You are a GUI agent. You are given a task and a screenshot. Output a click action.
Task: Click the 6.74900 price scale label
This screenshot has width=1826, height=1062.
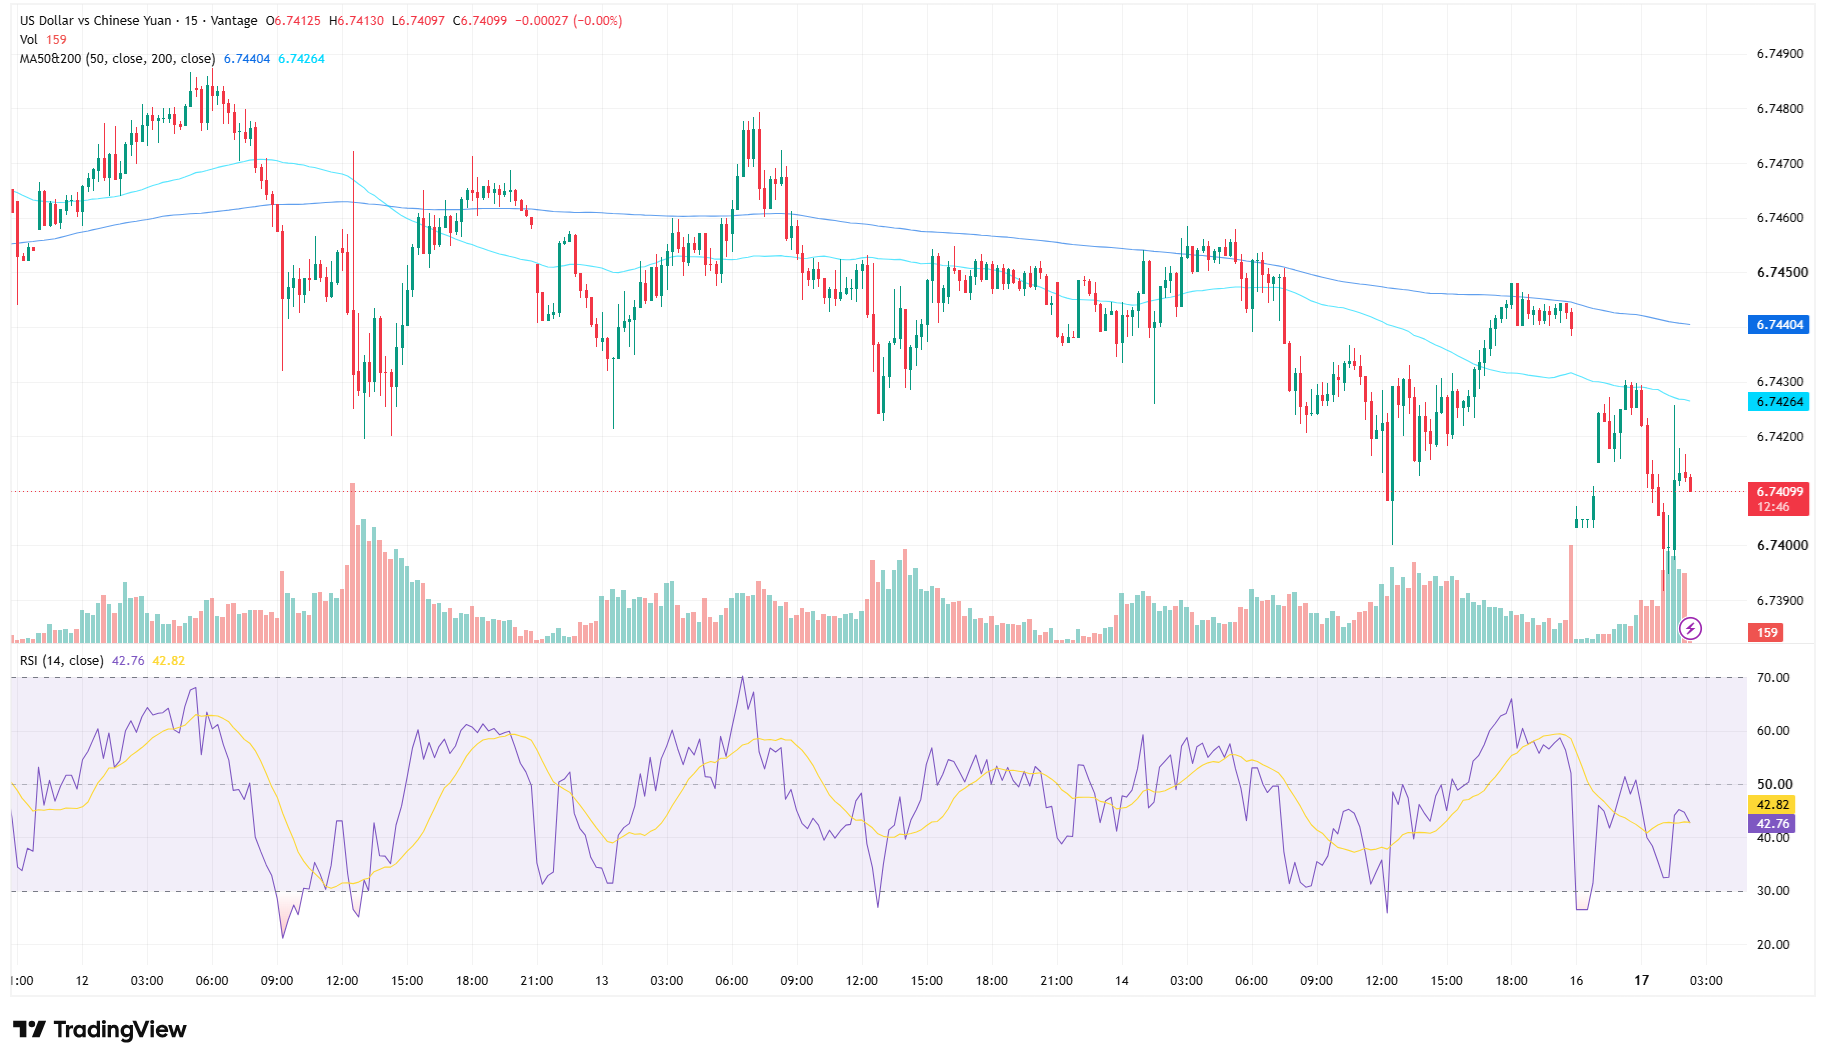coord(1780,54)
